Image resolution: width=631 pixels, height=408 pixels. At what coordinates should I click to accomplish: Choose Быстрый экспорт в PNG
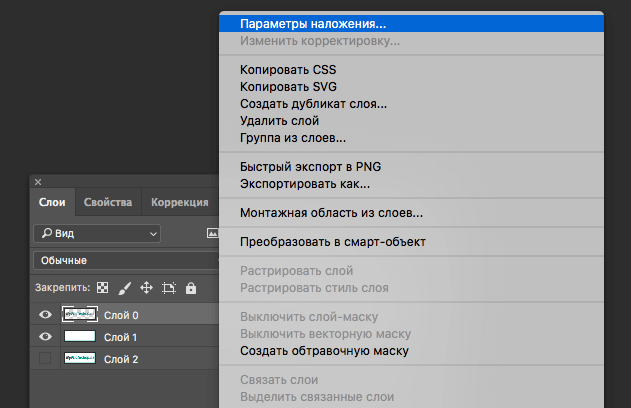(x=411, y=167)
